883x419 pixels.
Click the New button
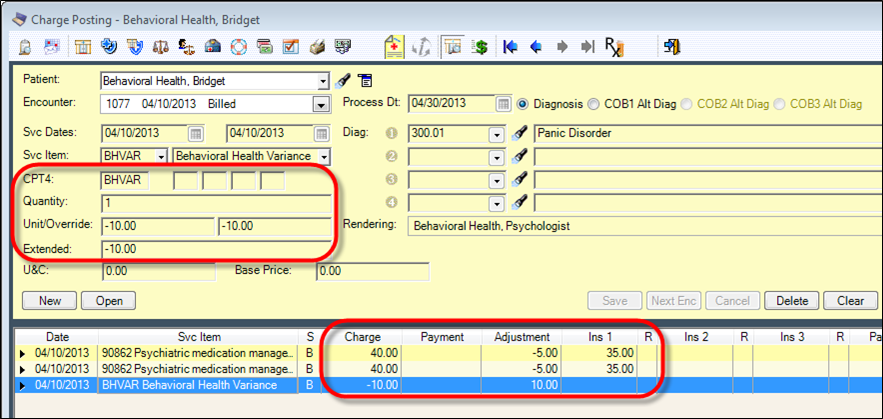(50, 301)
